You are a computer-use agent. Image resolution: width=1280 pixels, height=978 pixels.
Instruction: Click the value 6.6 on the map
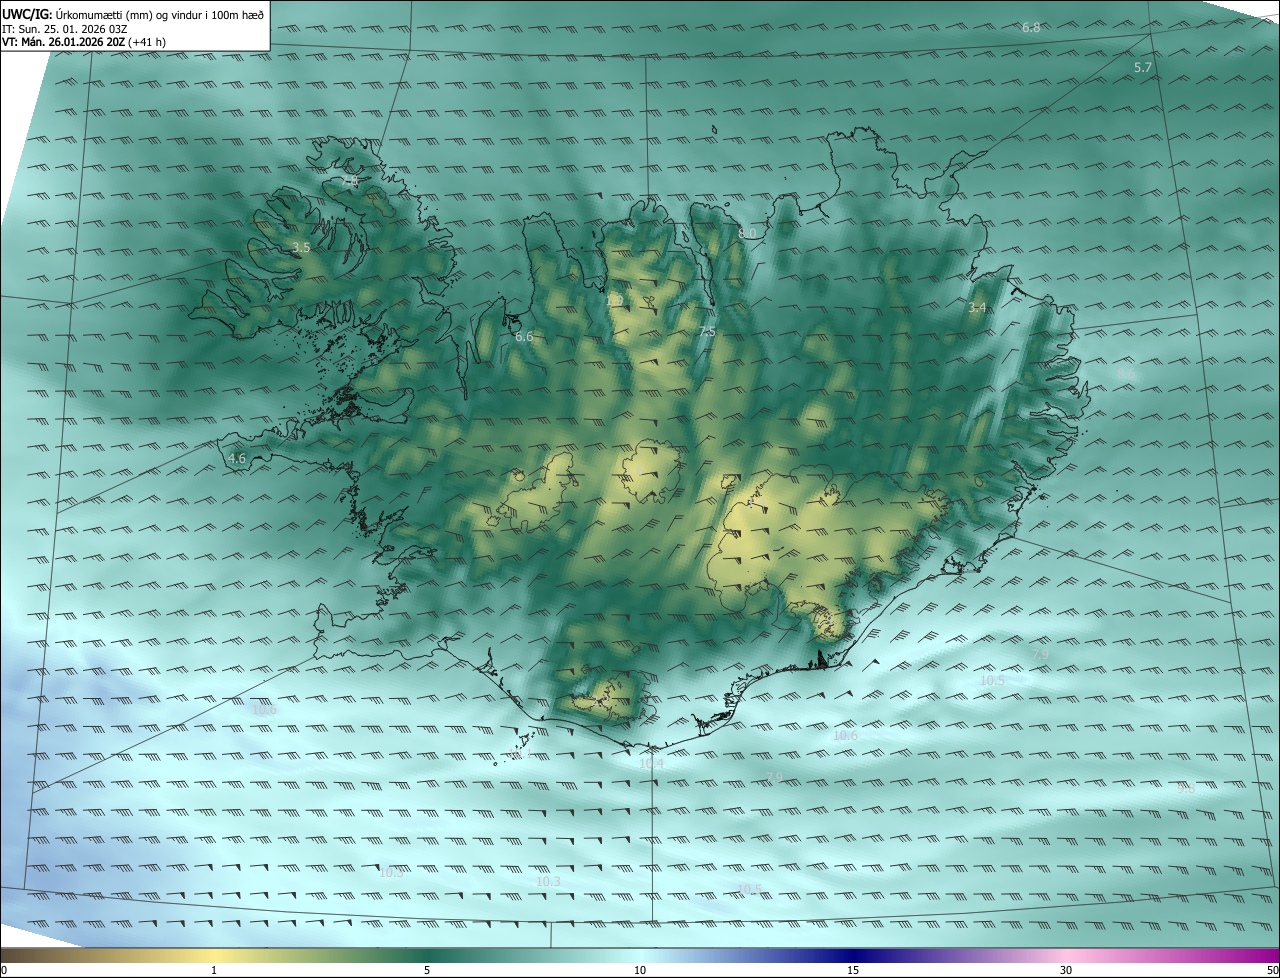524,337
